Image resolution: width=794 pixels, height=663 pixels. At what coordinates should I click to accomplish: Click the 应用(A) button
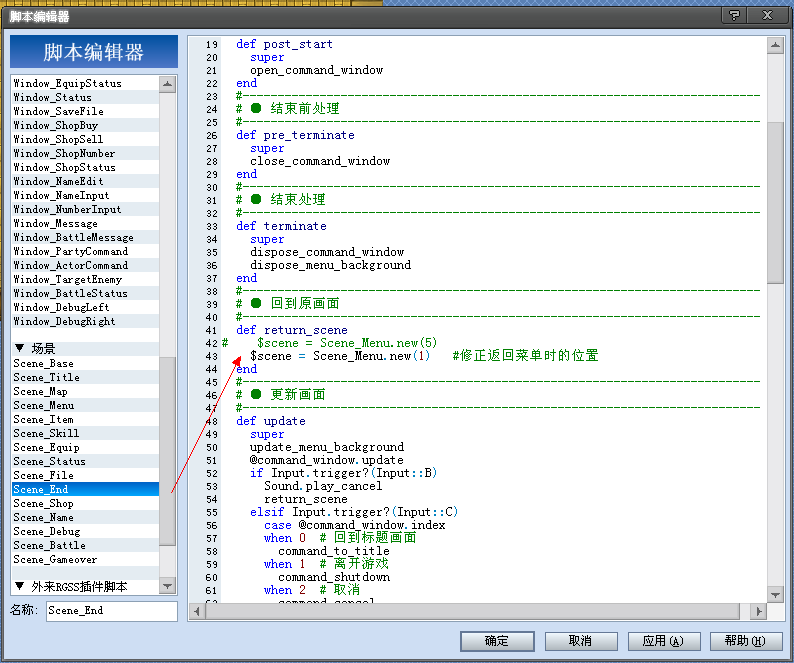(664, 641)
